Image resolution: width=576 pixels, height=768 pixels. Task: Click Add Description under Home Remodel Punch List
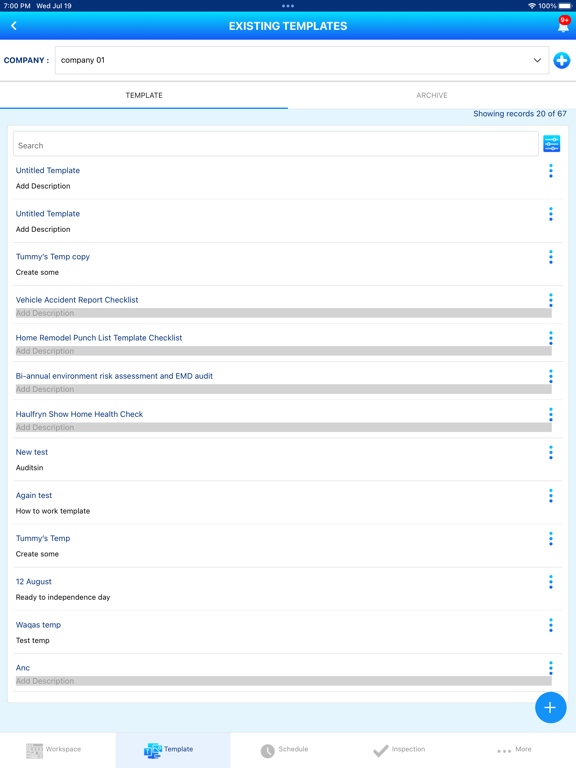pyautogui.click(x=284, y=351)
